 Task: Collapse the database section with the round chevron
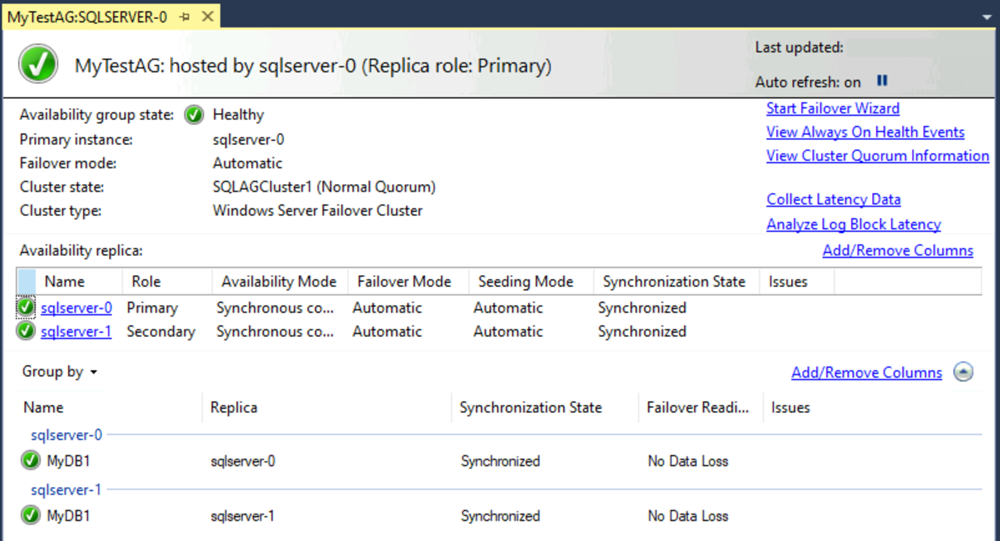(x=963, y=372)
